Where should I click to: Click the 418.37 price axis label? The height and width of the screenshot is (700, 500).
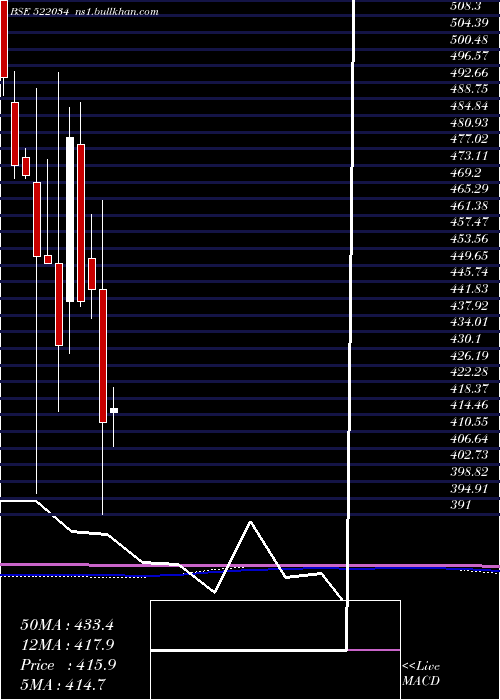[x=469, y=388]
